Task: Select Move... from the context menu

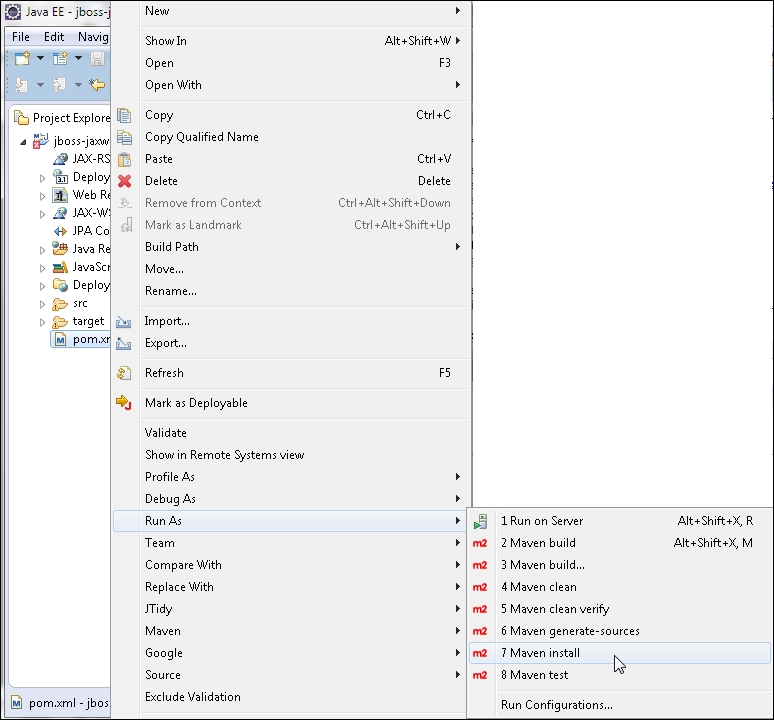Action: (x=290, y=269)
